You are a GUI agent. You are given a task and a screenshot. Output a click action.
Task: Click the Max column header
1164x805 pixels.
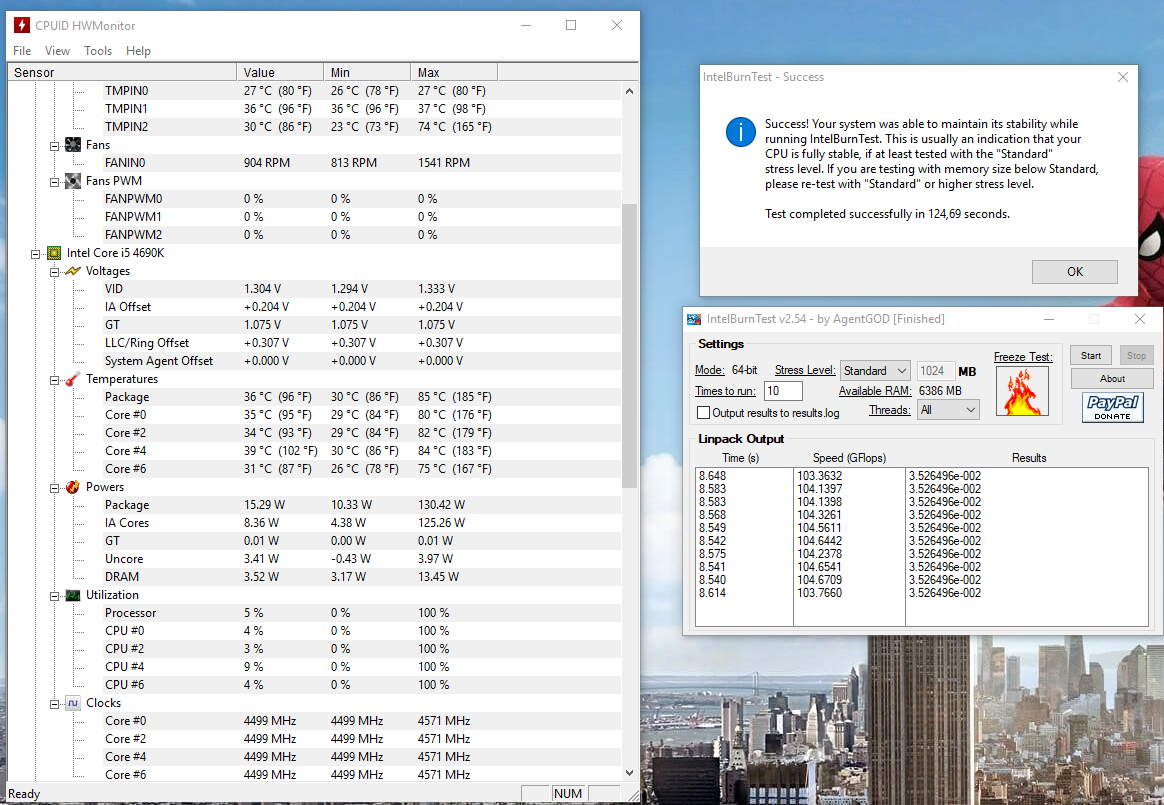click(454, 72)
